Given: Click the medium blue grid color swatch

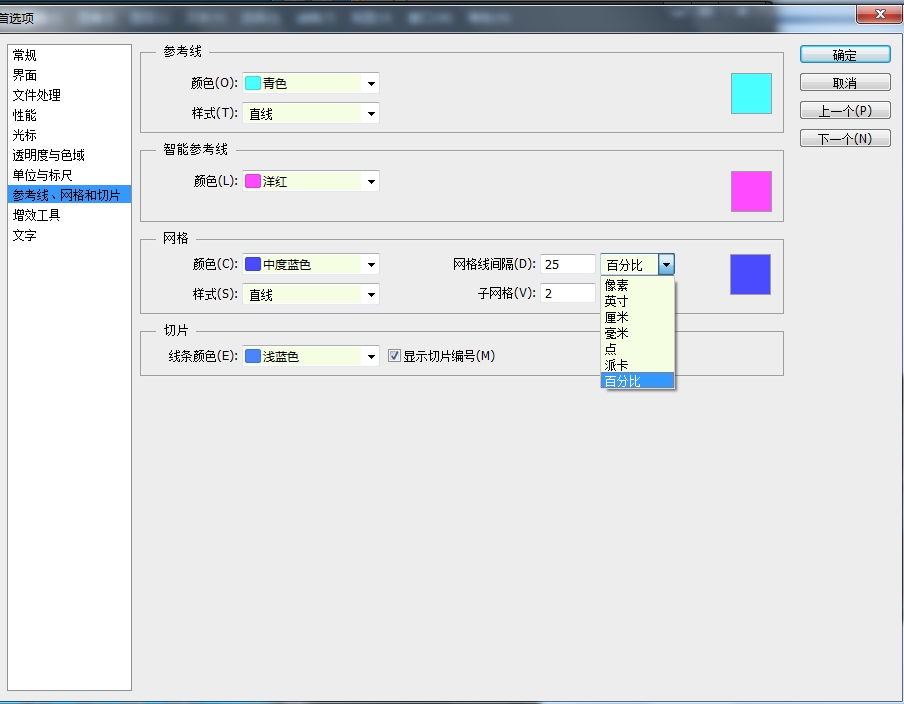Looking at the screenshot, I should tap(750, 274).
